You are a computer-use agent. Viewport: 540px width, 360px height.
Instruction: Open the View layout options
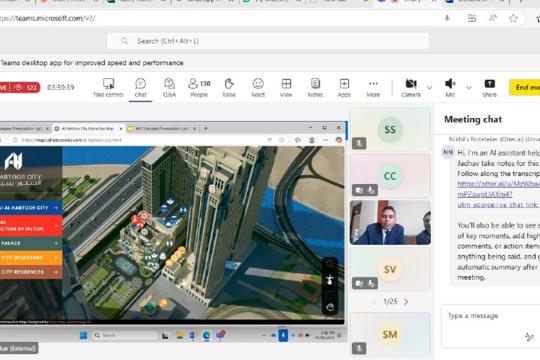pos(286,88)
